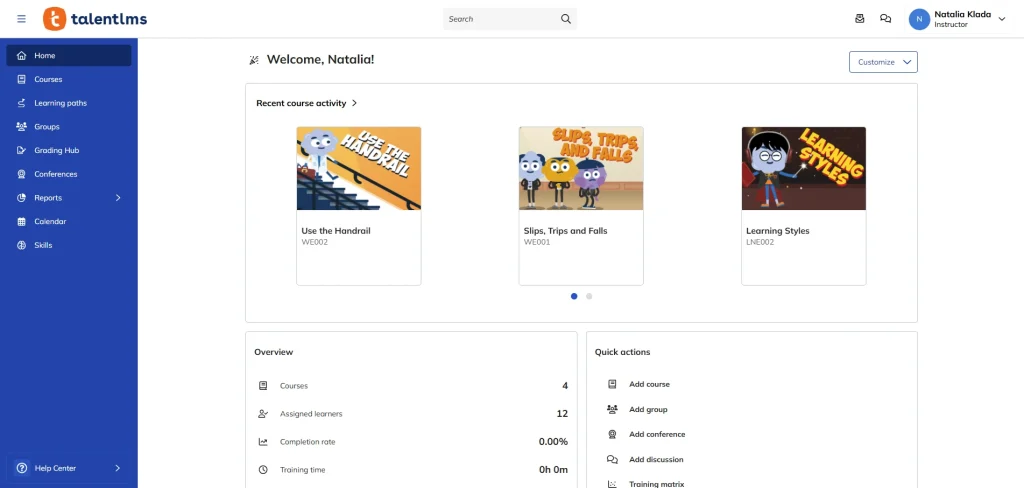Go to second carousel page dot
The width and height of the screenshot is (1024, 488).
[x=589, y=296]
